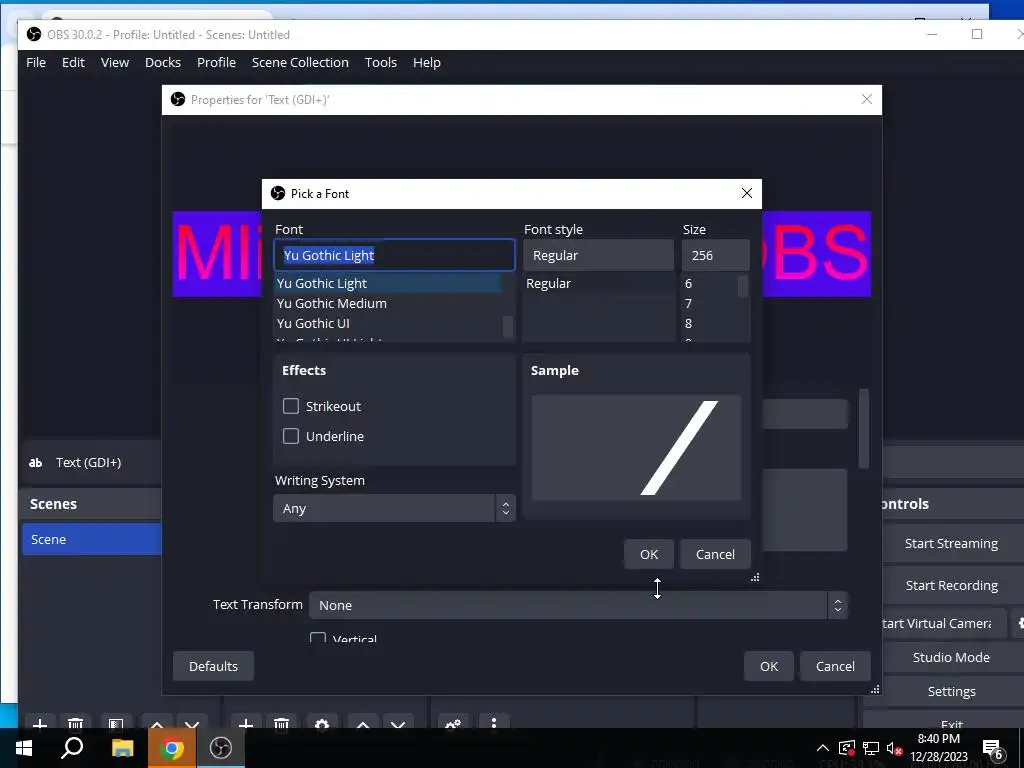Reset properties with Defaults button
The width and height of the screenshot is (1024, 768).
tap(213, 666)
